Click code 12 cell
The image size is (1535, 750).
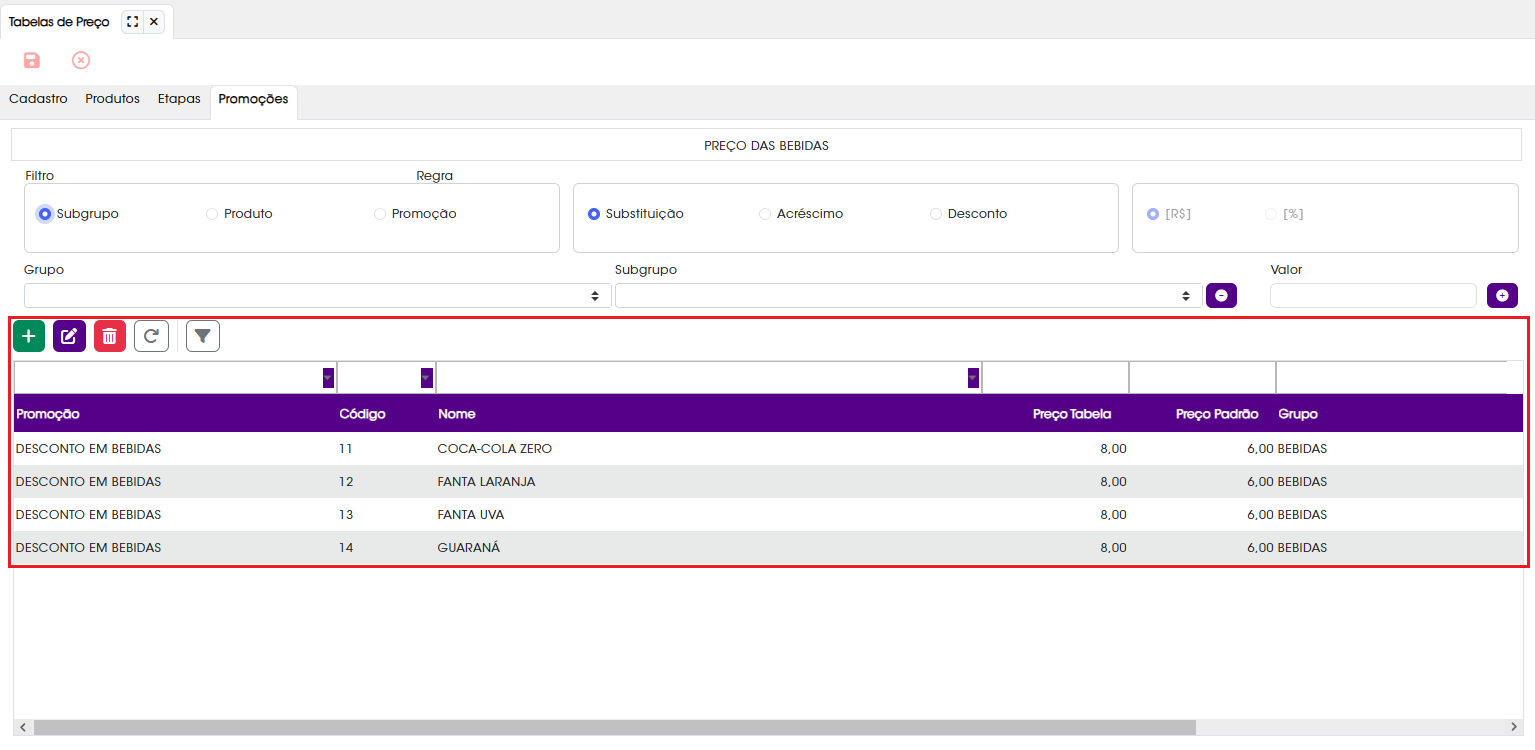pos(346,482)
